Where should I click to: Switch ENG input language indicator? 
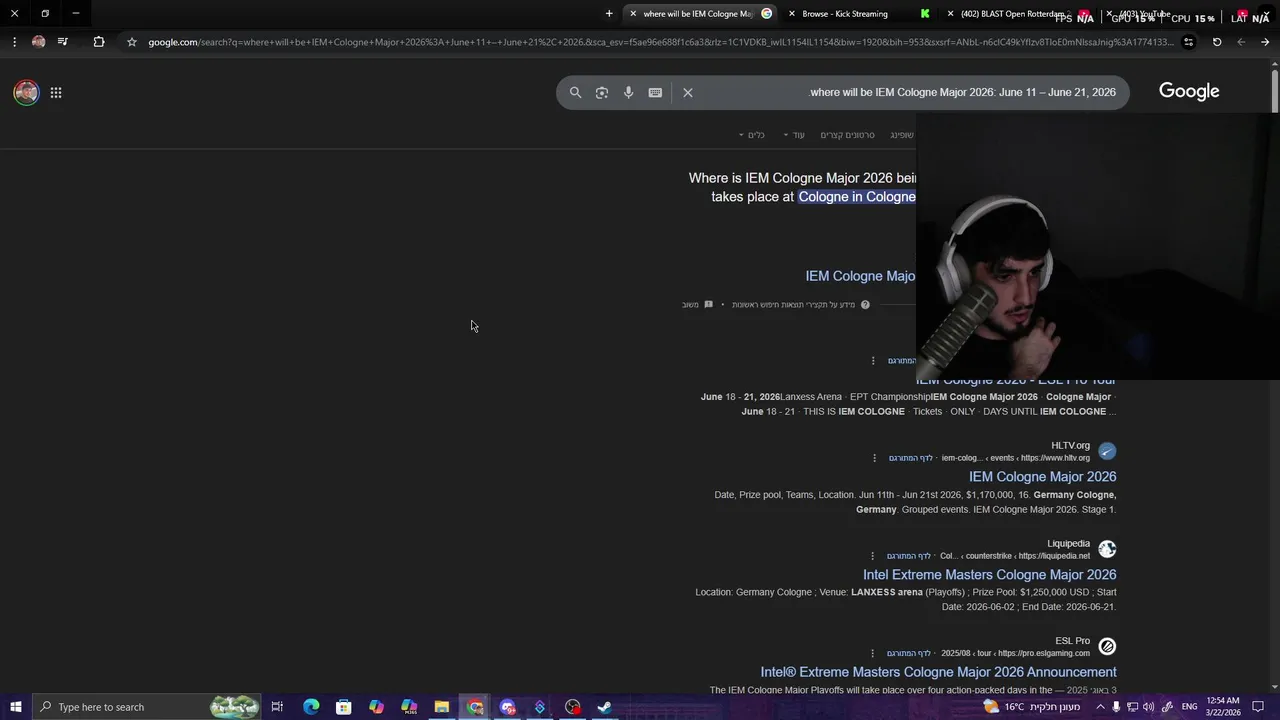[1189, 707]
